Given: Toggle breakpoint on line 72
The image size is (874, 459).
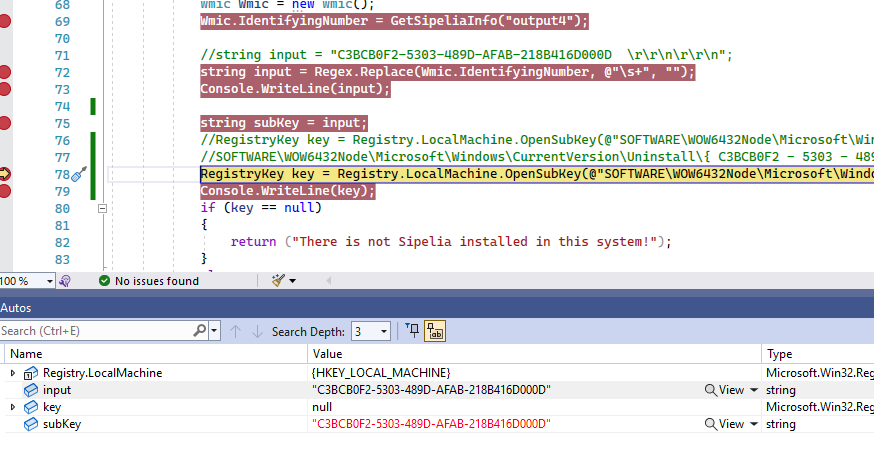Looking at the screenshot, I should [x=4, y=73].
